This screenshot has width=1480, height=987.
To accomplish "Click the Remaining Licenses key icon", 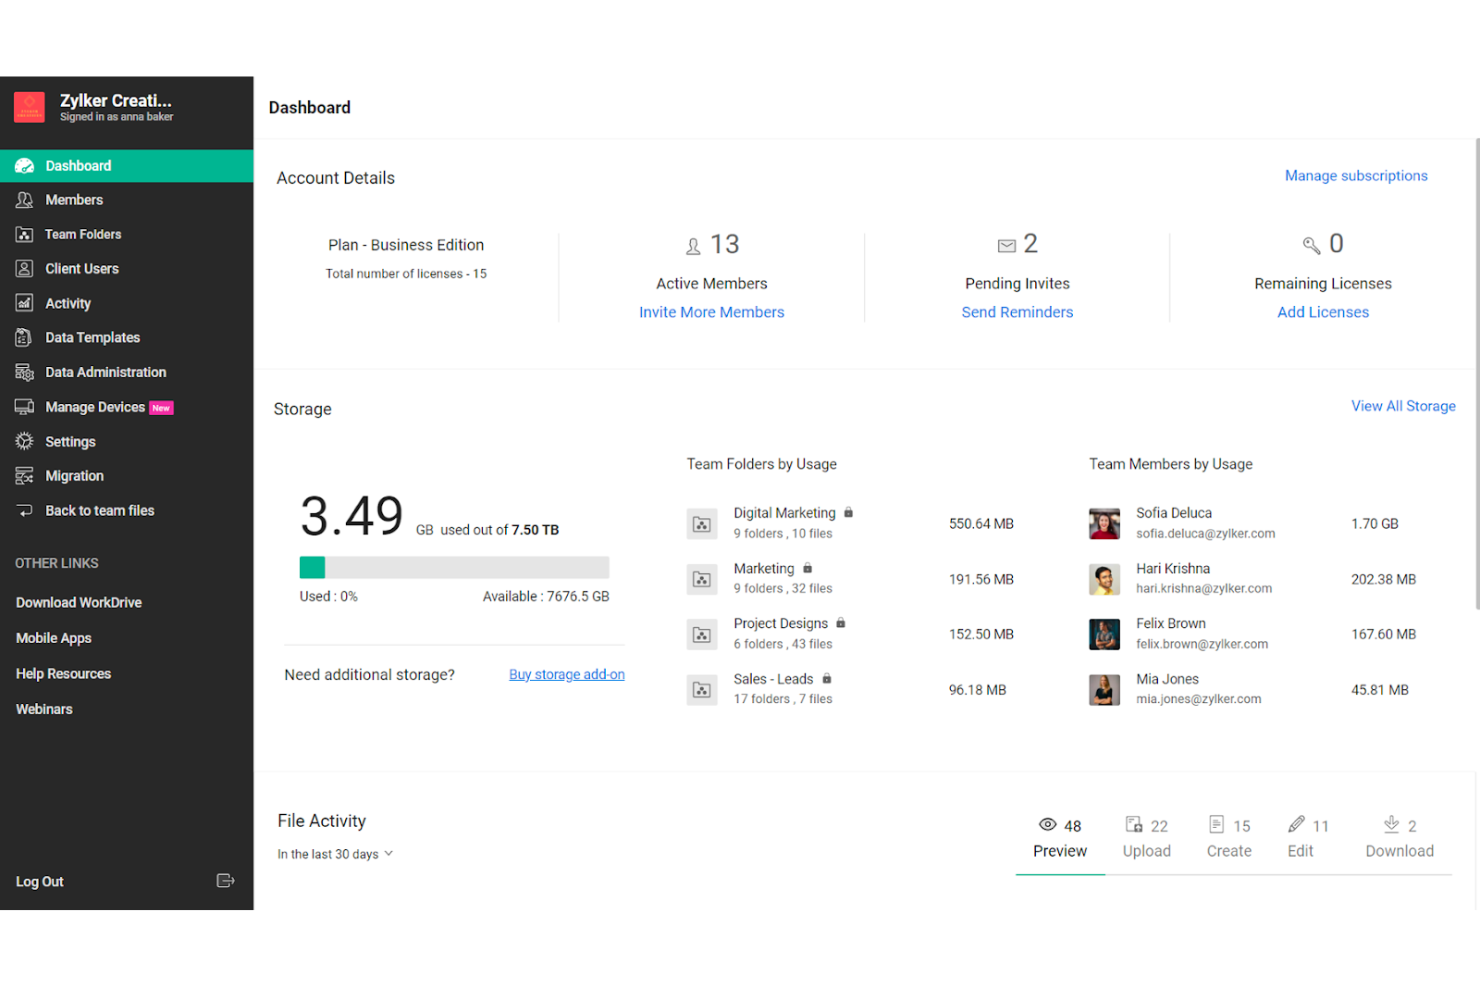I will pos(1311,245).
